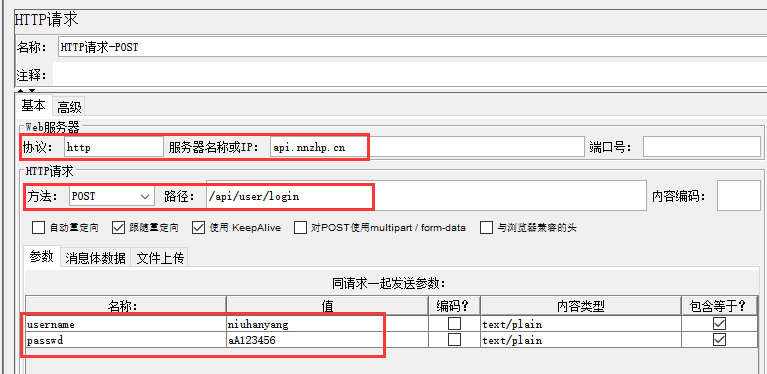Image resolution: width=767 pixels, height=374 pixels.
Task: Open the 消息体数据 tab
Action: [95, 258]
